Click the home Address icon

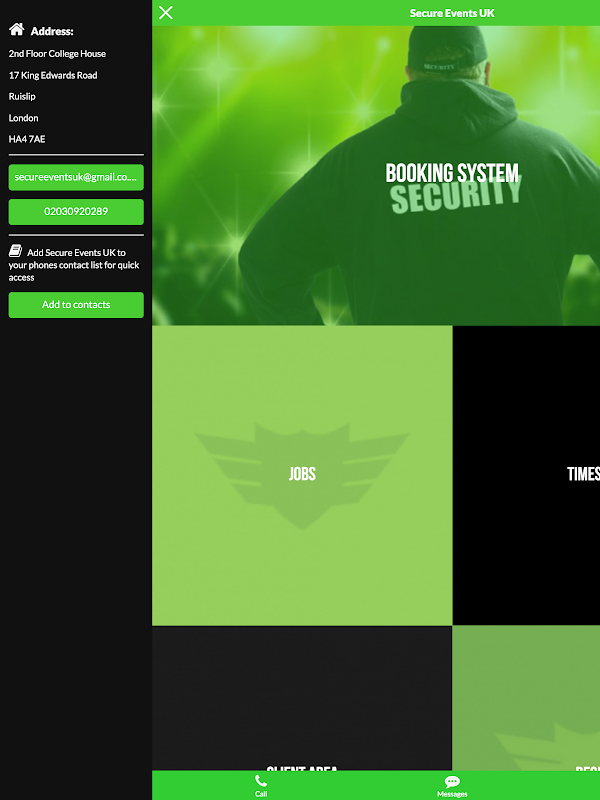[16, 30]
